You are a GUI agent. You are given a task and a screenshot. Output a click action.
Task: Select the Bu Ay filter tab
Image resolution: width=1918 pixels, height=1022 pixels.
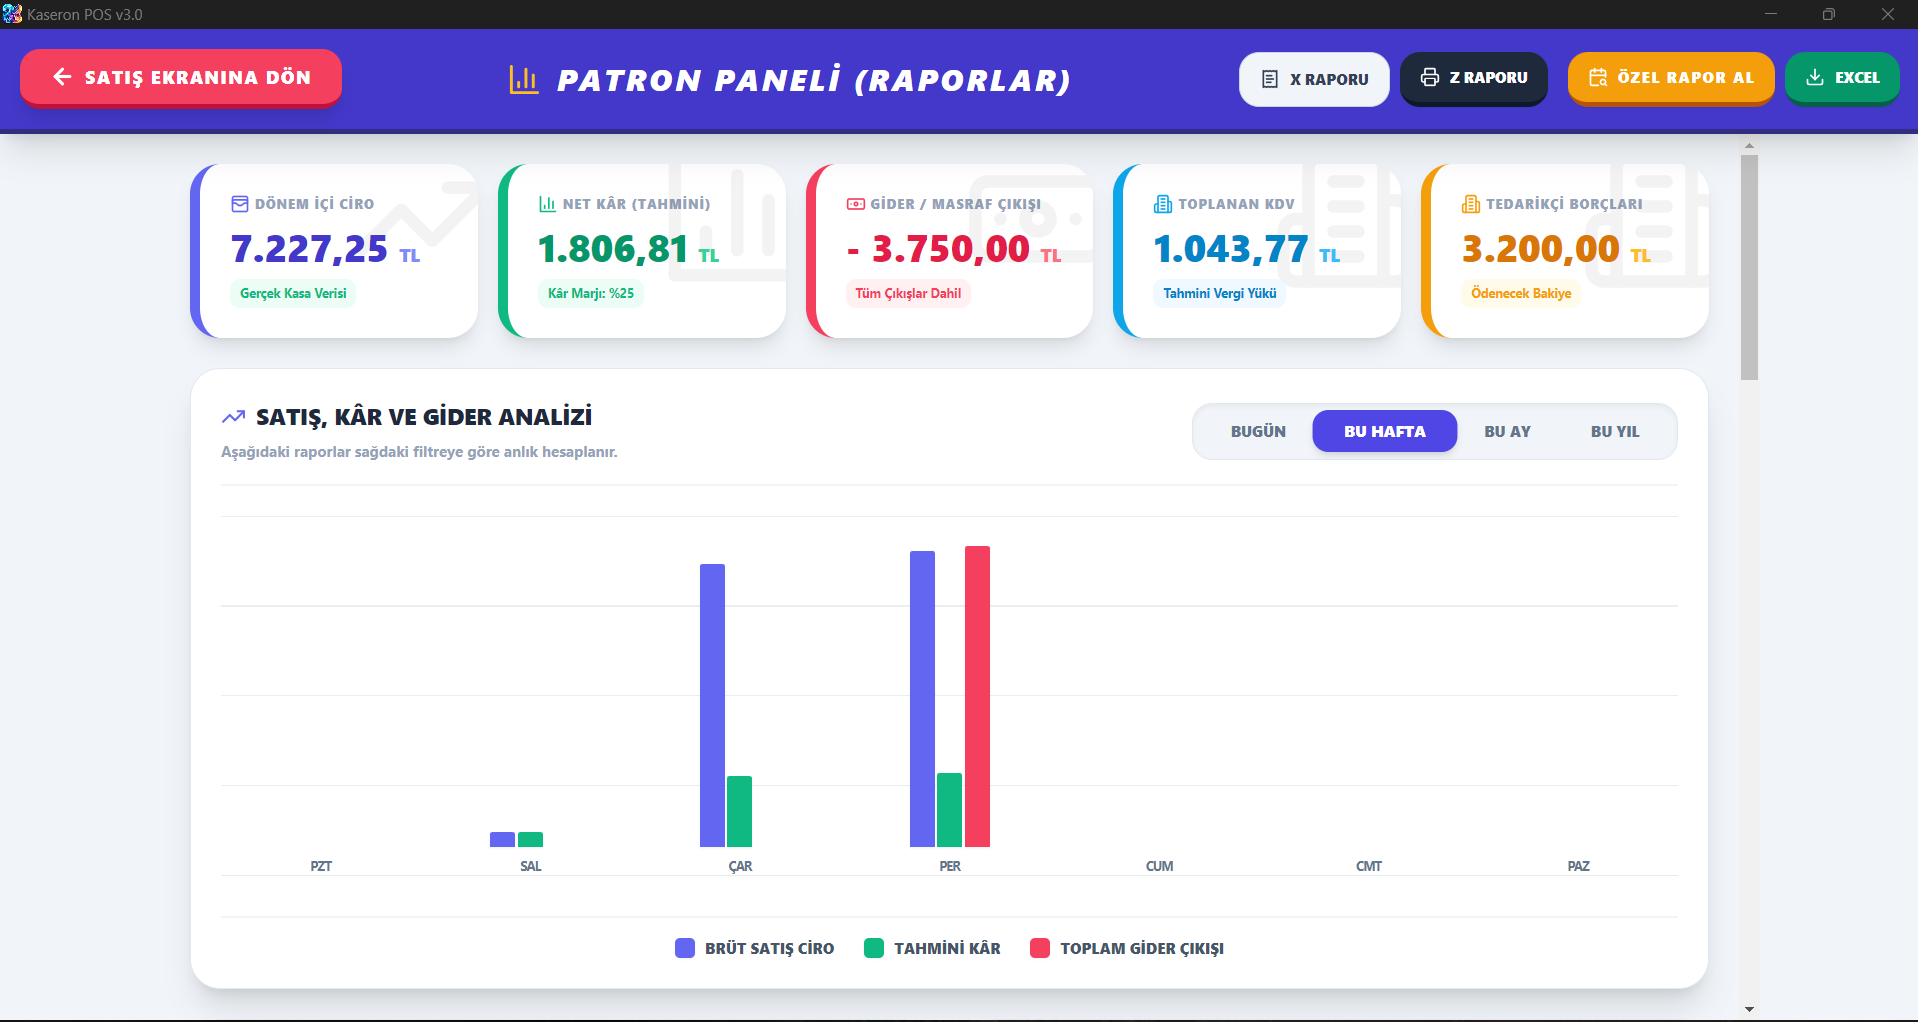(1506, 431)
